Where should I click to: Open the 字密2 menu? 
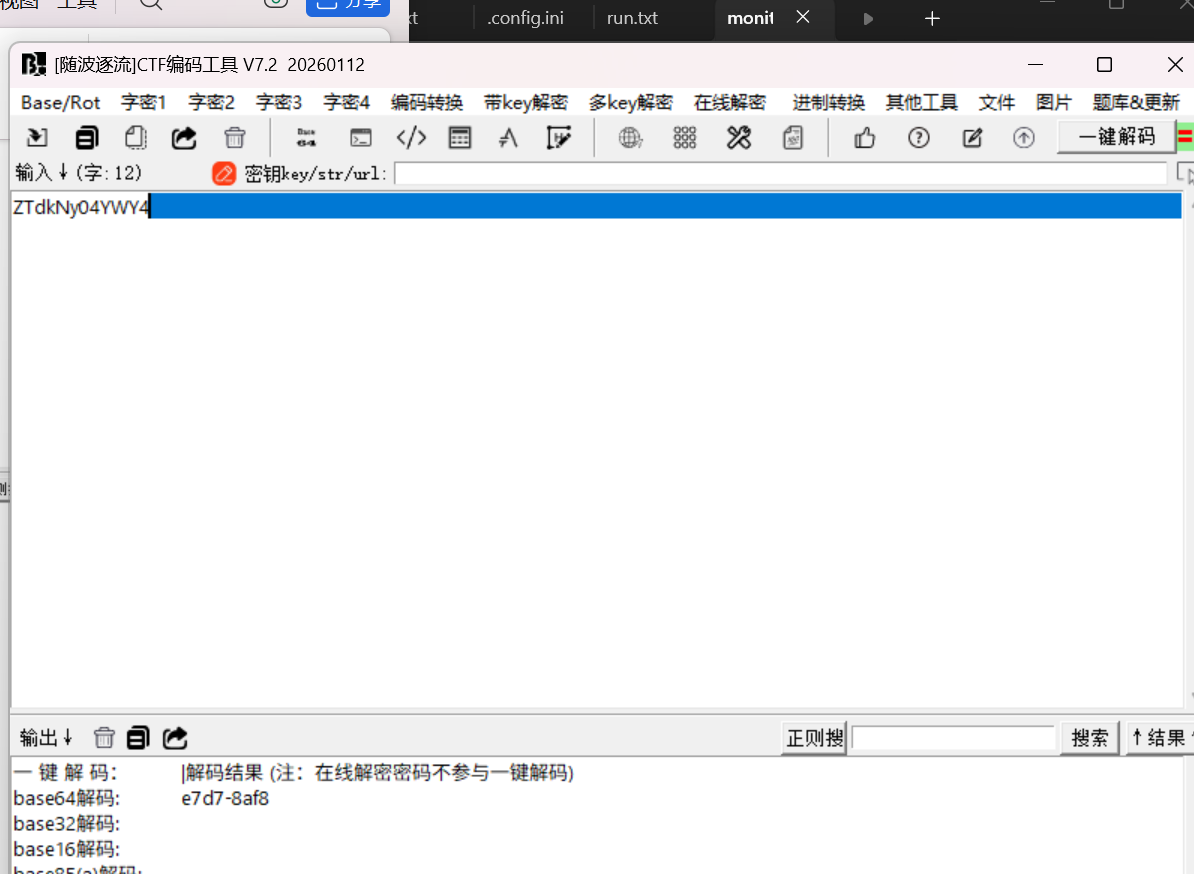(x=211, y=103)
